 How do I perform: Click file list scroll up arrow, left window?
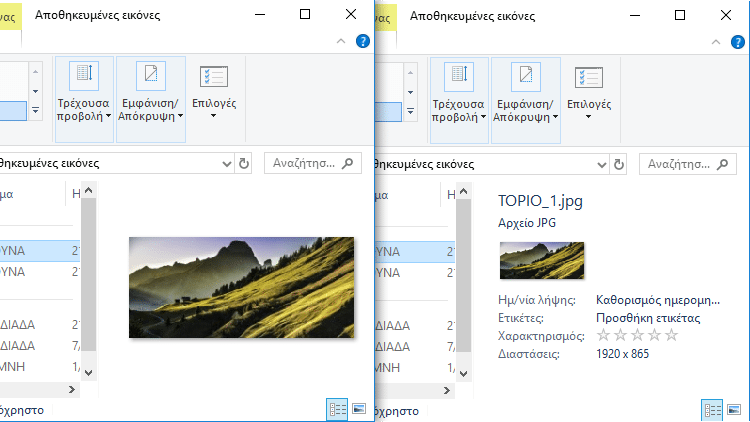pos(88,190)
